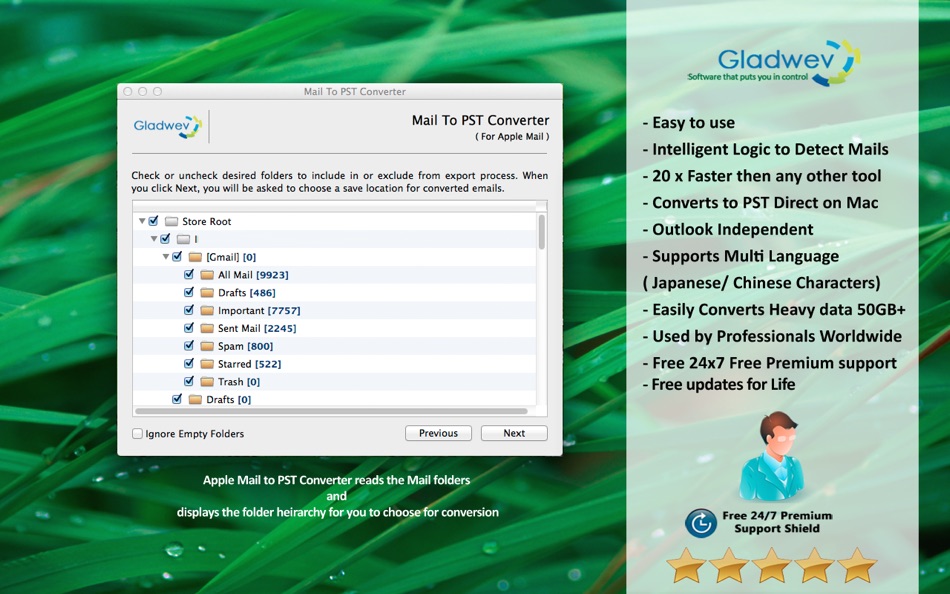Click the vertical scrollbar thumb in folder list
The height and width of the screenshot is (594, 950).
(542, 232)
